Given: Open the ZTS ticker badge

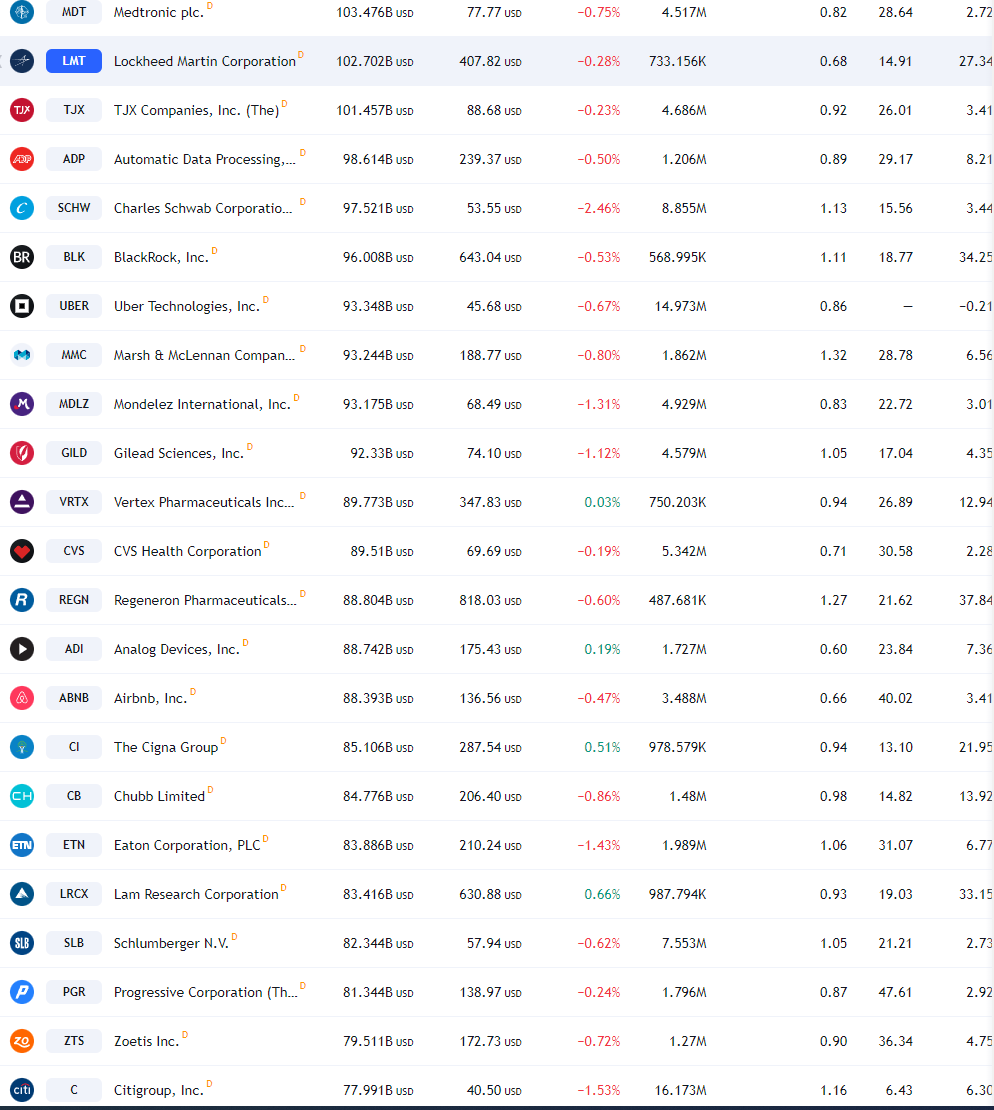Looking at the screenshot, I should coord(74,1041).
